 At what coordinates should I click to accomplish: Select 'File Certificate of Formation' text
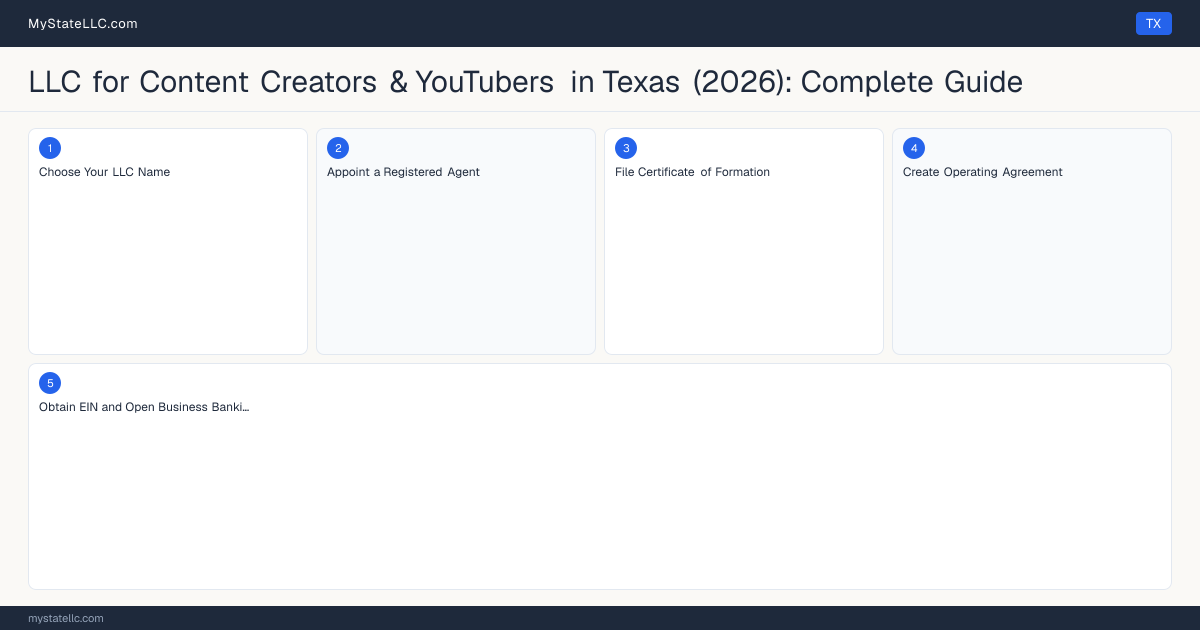click(692, 172)
